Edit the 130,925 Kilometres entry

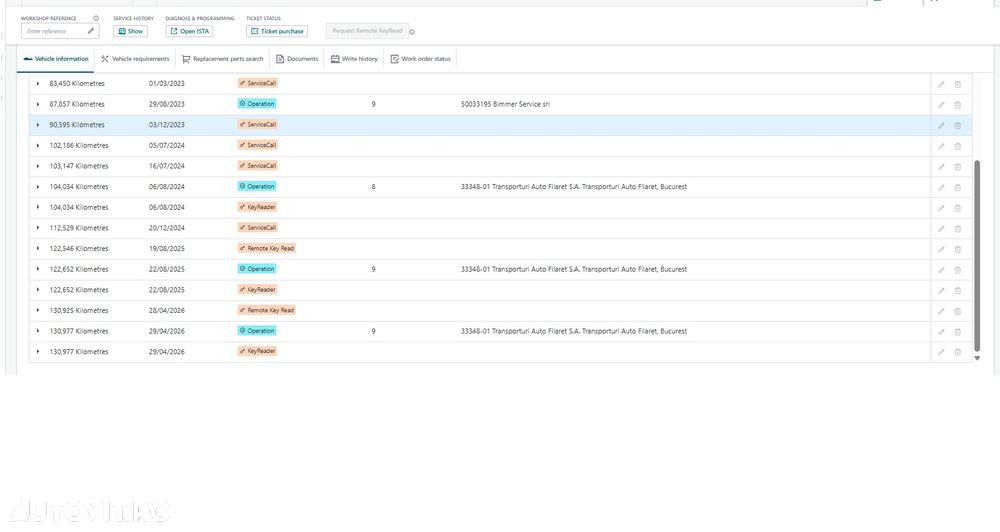(x=941, y=311)
